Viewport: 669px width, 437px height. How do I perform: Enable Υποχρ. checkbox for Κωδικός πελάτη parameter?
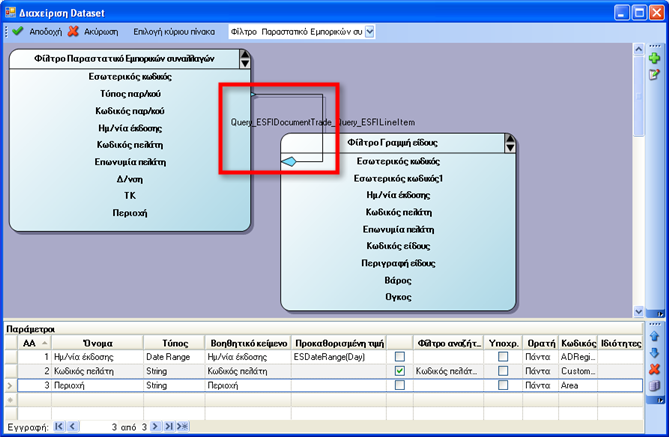(503, 371)
